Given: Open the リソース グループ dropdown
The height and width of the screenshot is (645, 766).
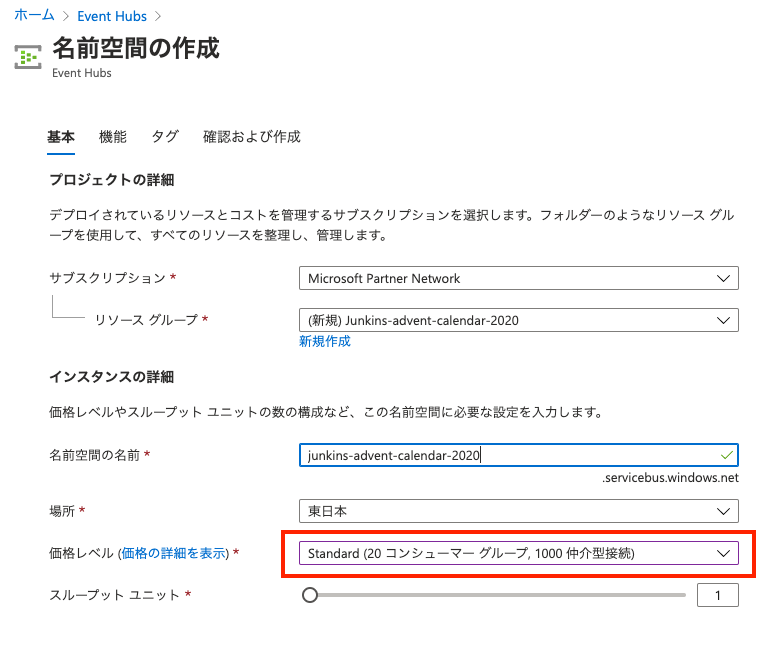Looking at the screenshot, I should 518,320.
